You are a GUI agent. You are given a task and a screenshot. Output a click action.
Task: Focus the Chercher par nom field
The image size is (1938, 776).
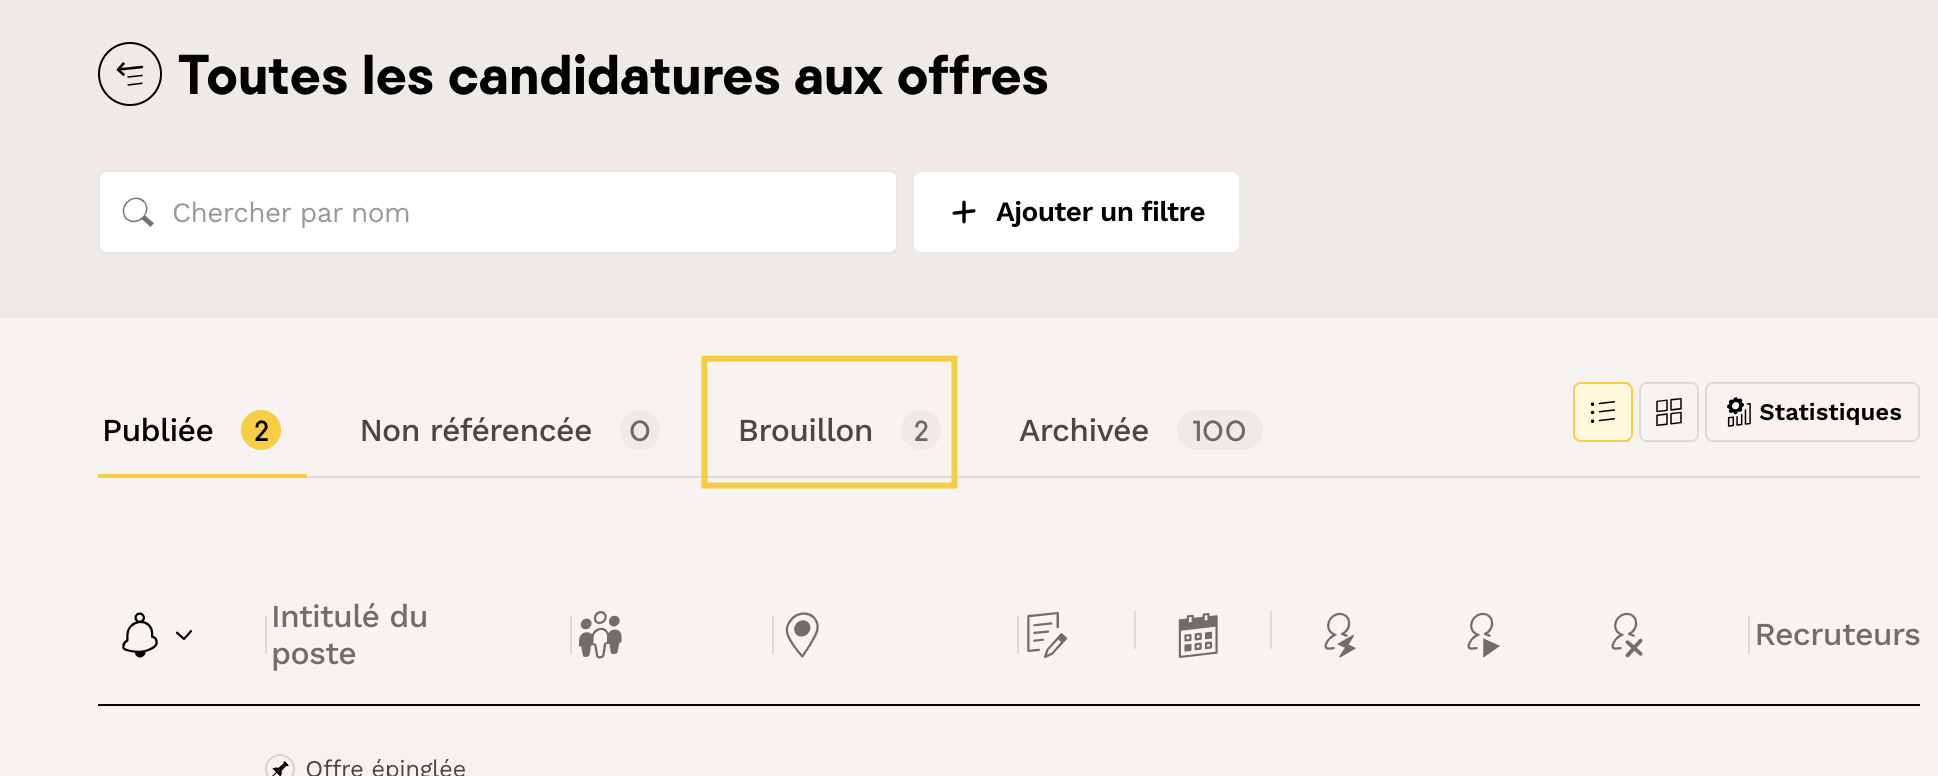520,212
